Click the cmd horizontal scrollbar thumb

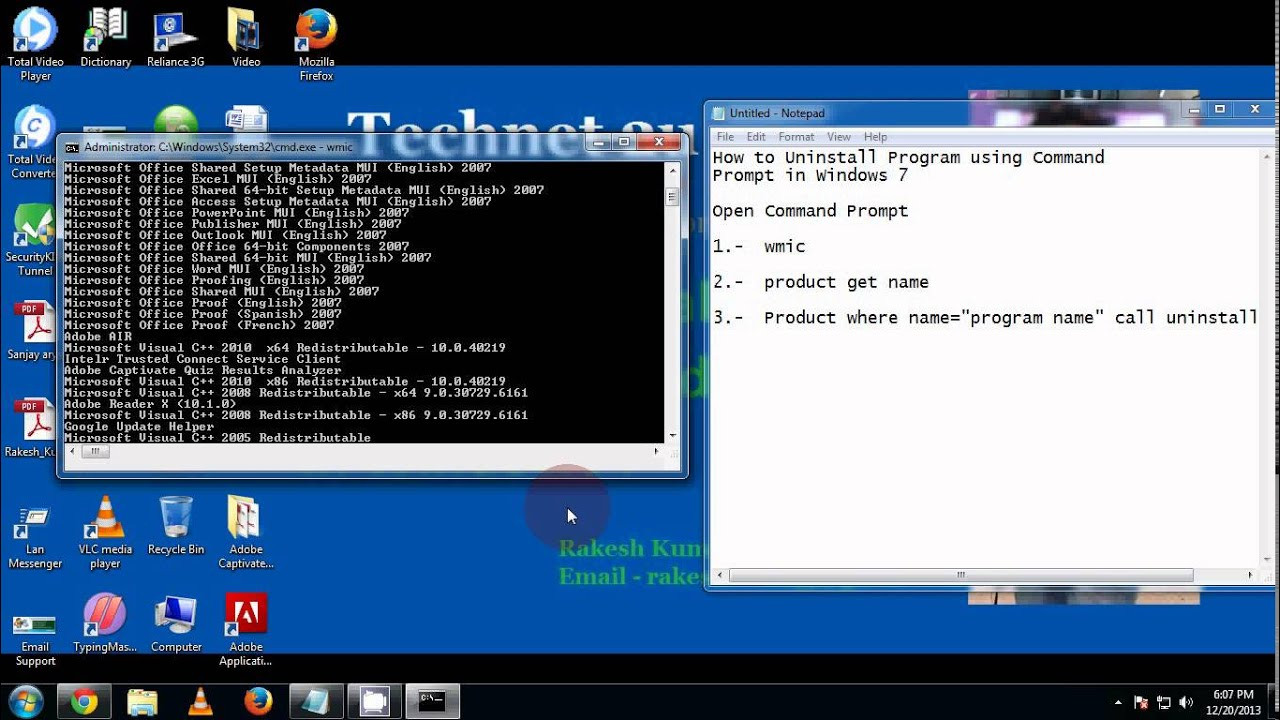(x=94, y=451)
